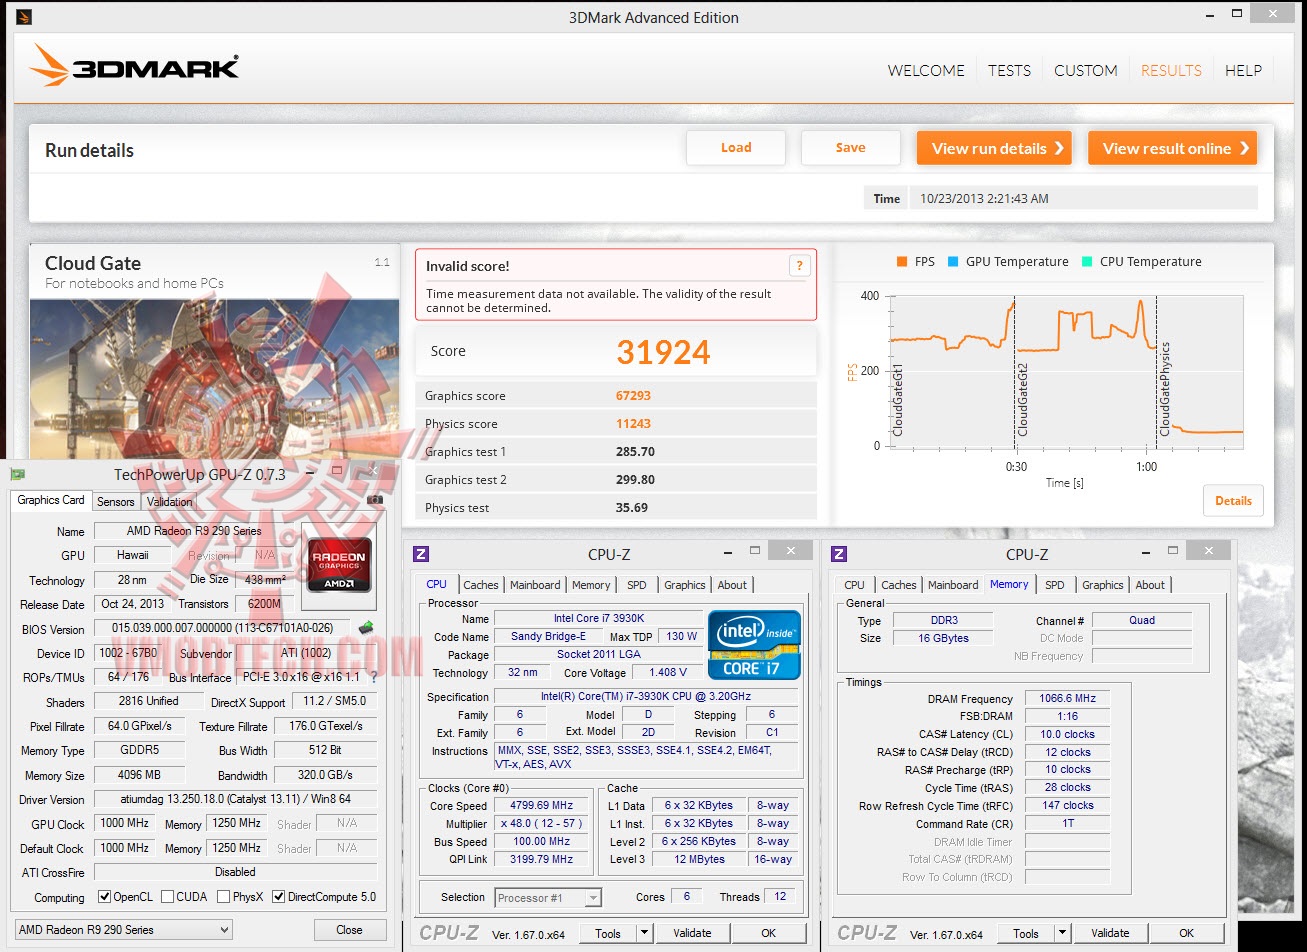Toggle the DirectCompute 5.0 checkbox
This screenshot has height=952, width=1307.
[x=278, y=897]
